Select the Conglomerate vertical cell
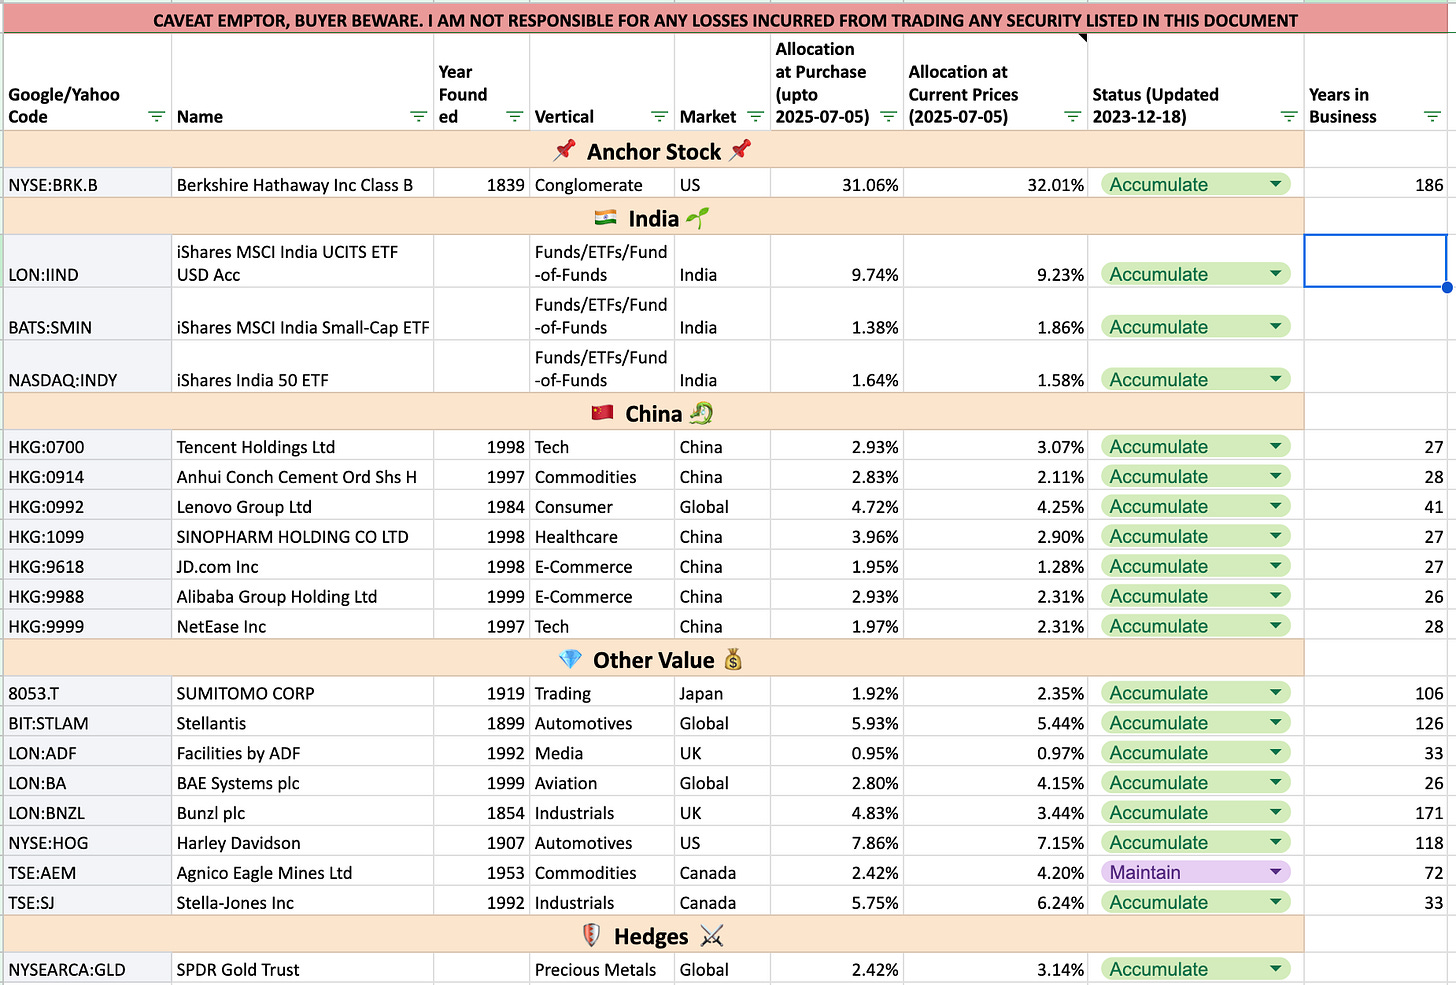The height and width of the screenshot is (985, 1456). click(x=602, y=184)
